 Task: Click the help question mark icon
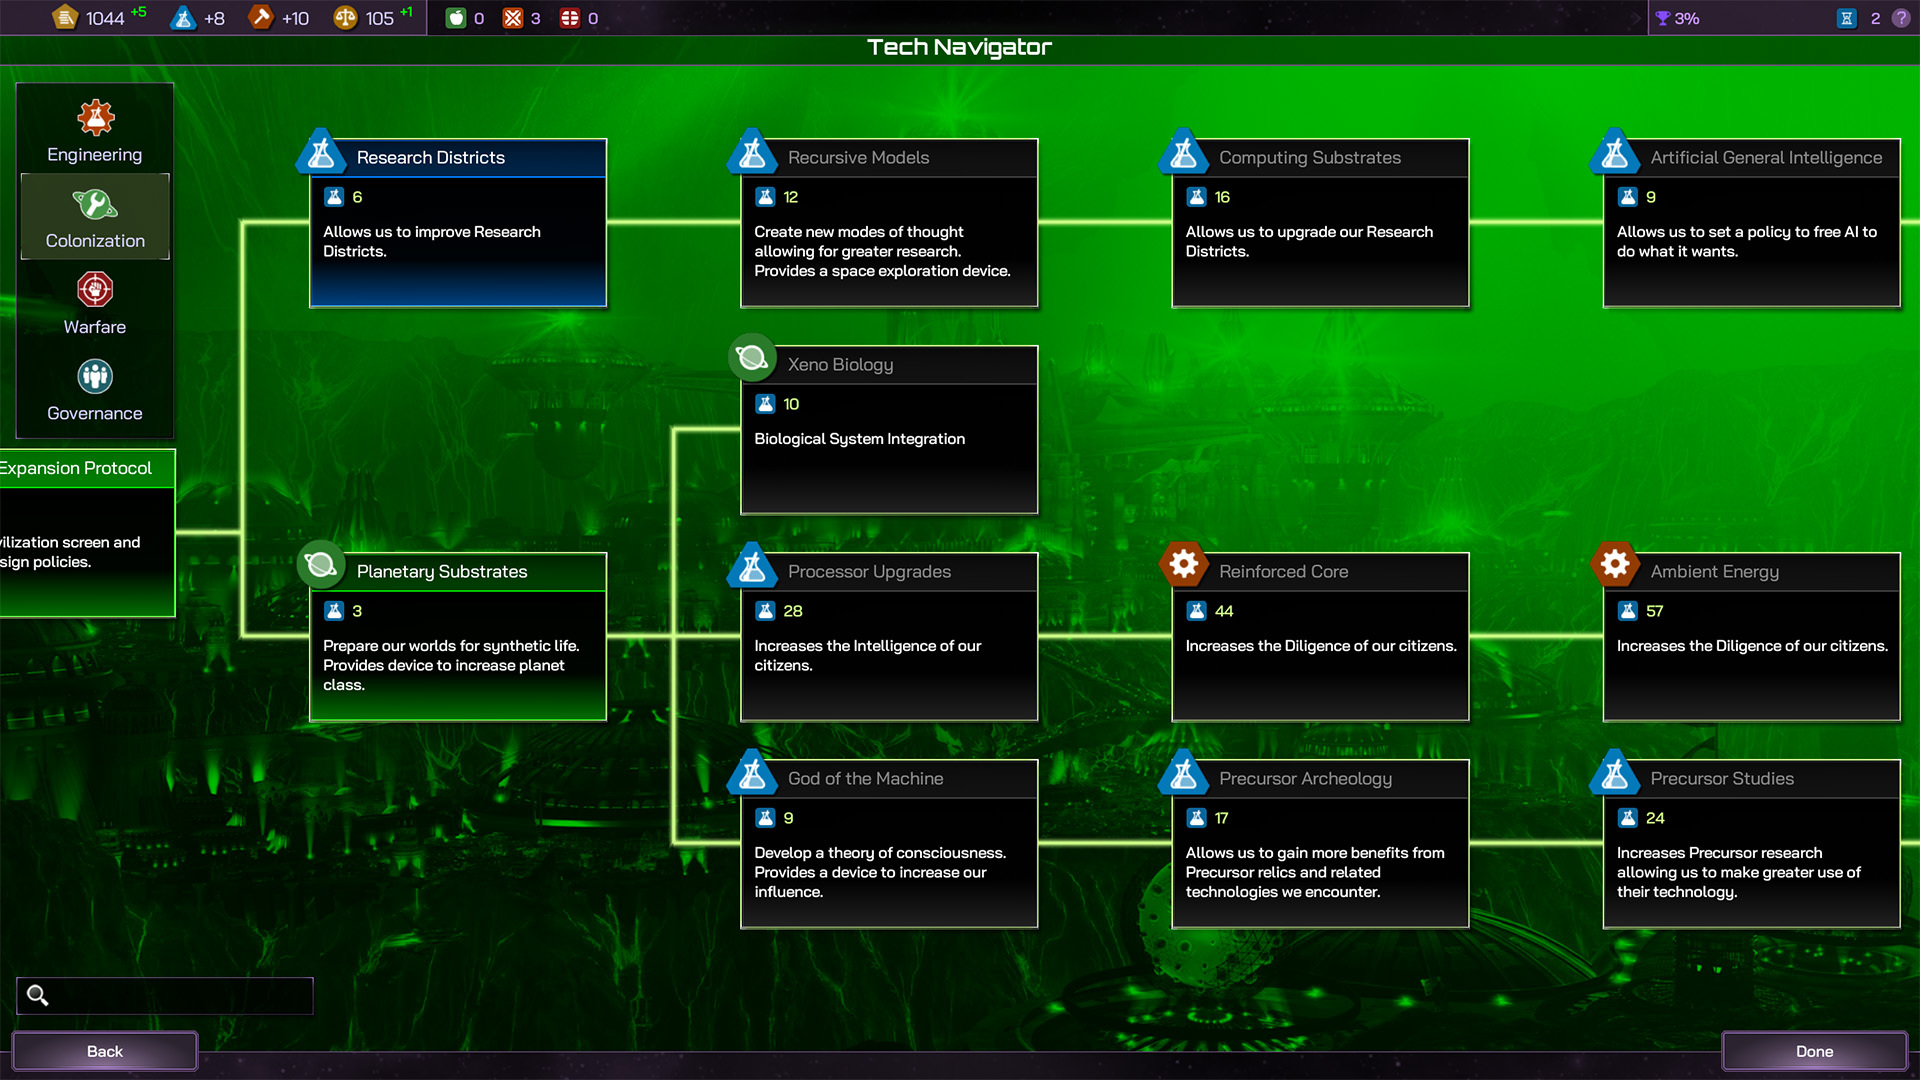point(1901,18)
